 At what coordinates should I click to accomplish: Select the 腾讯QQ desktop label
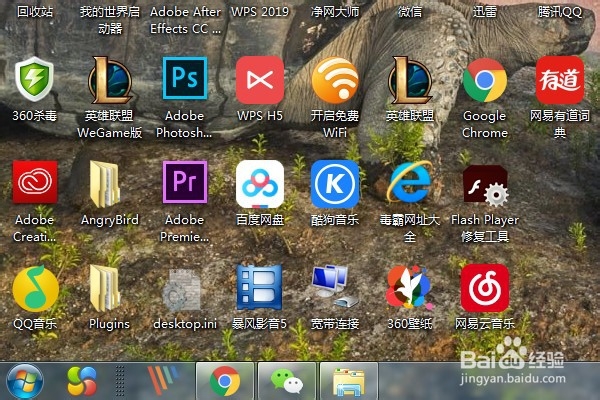(560, 11)
